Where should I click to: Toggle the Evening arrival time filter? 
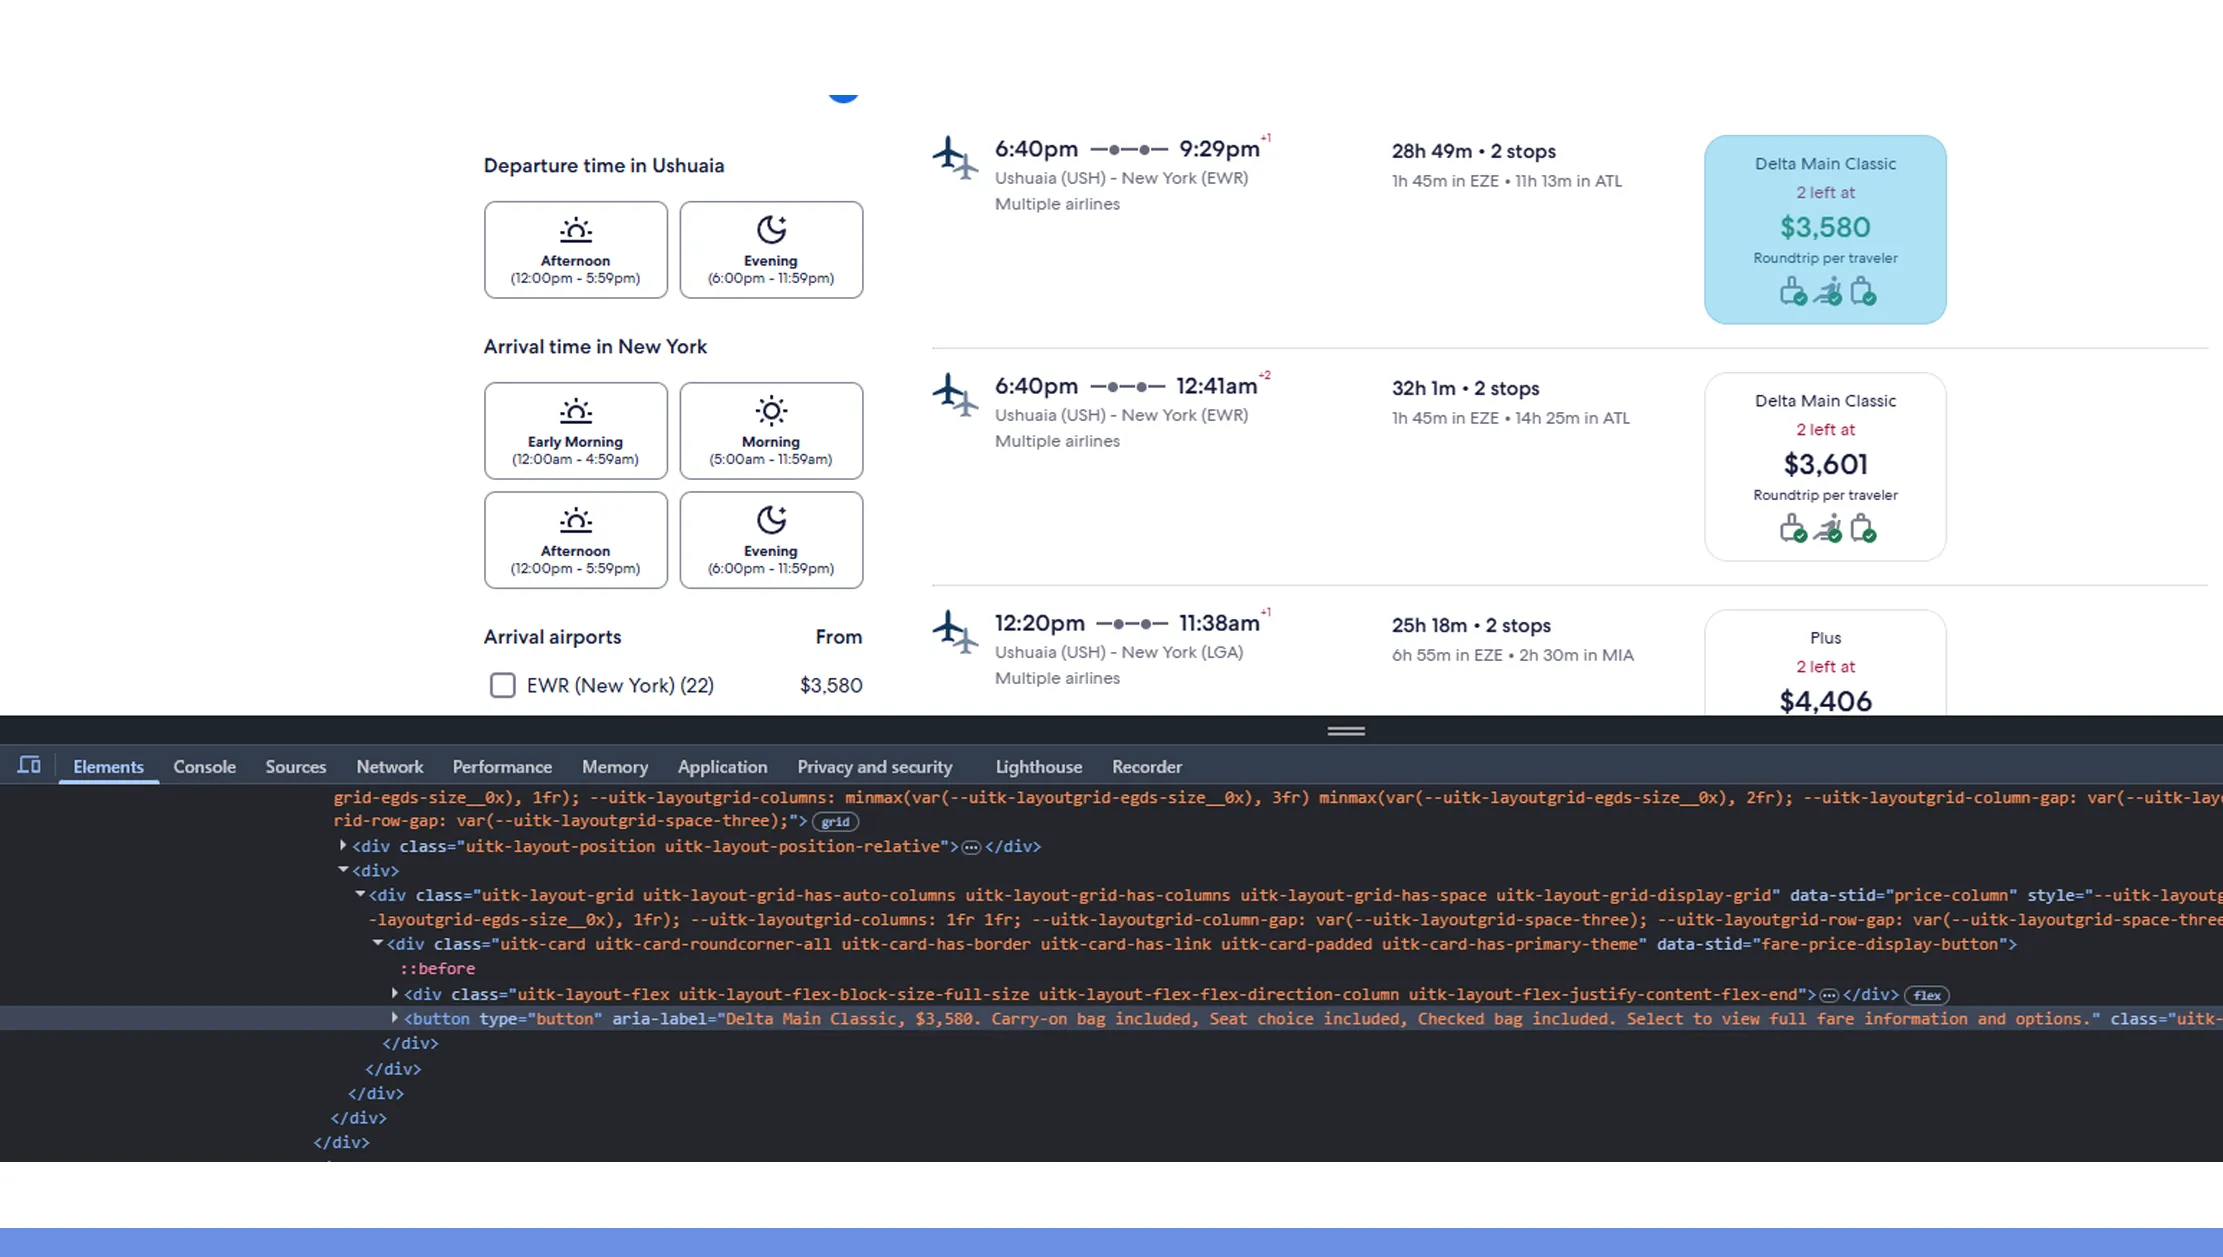pyautogui.click(x=771, y=540)
